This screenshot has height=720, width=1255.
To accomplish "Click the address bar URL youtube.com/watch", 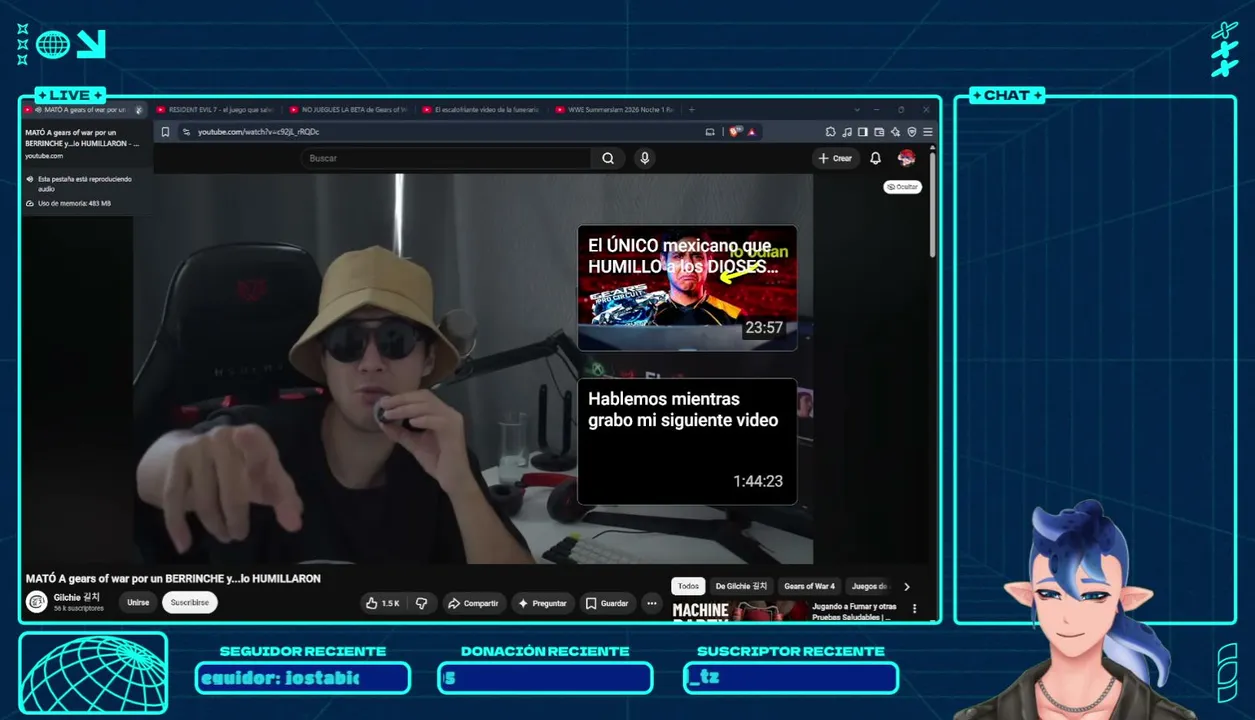I will [x=258, y=132].
